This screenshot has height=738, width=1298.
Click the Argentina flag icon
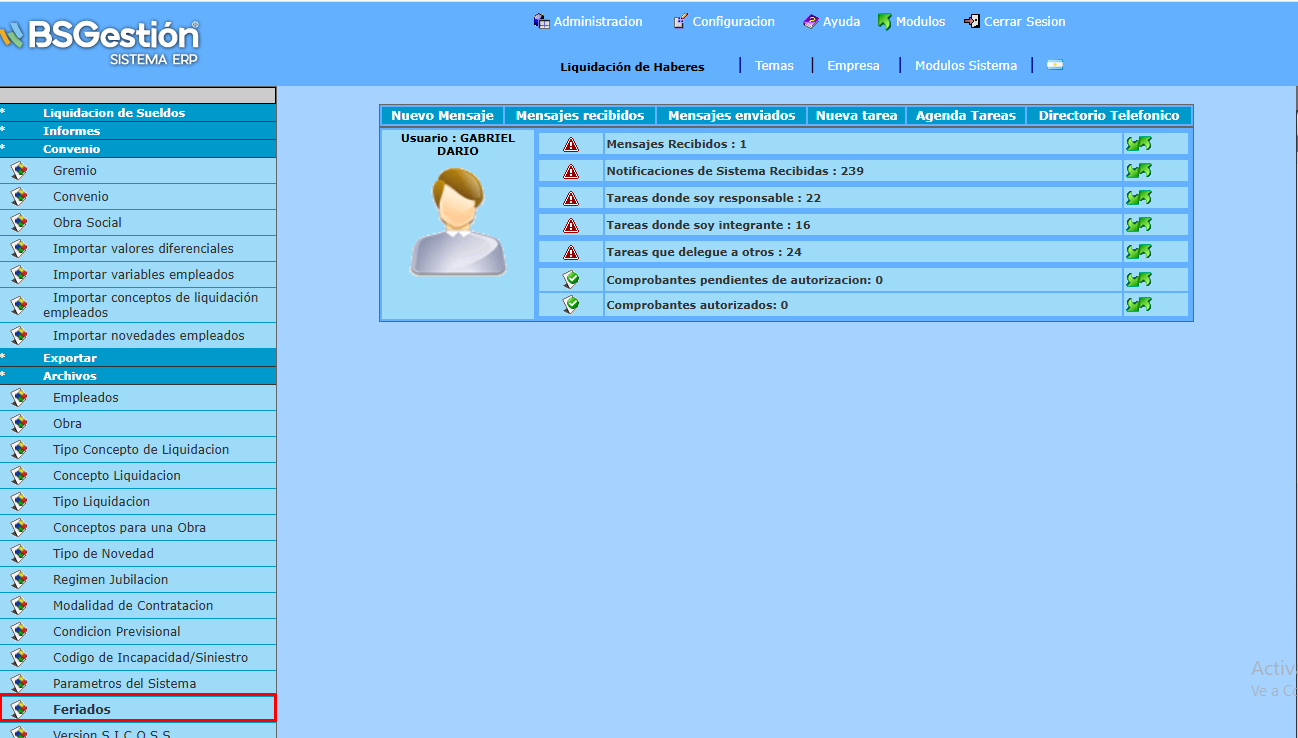[x=1055, y=65]
